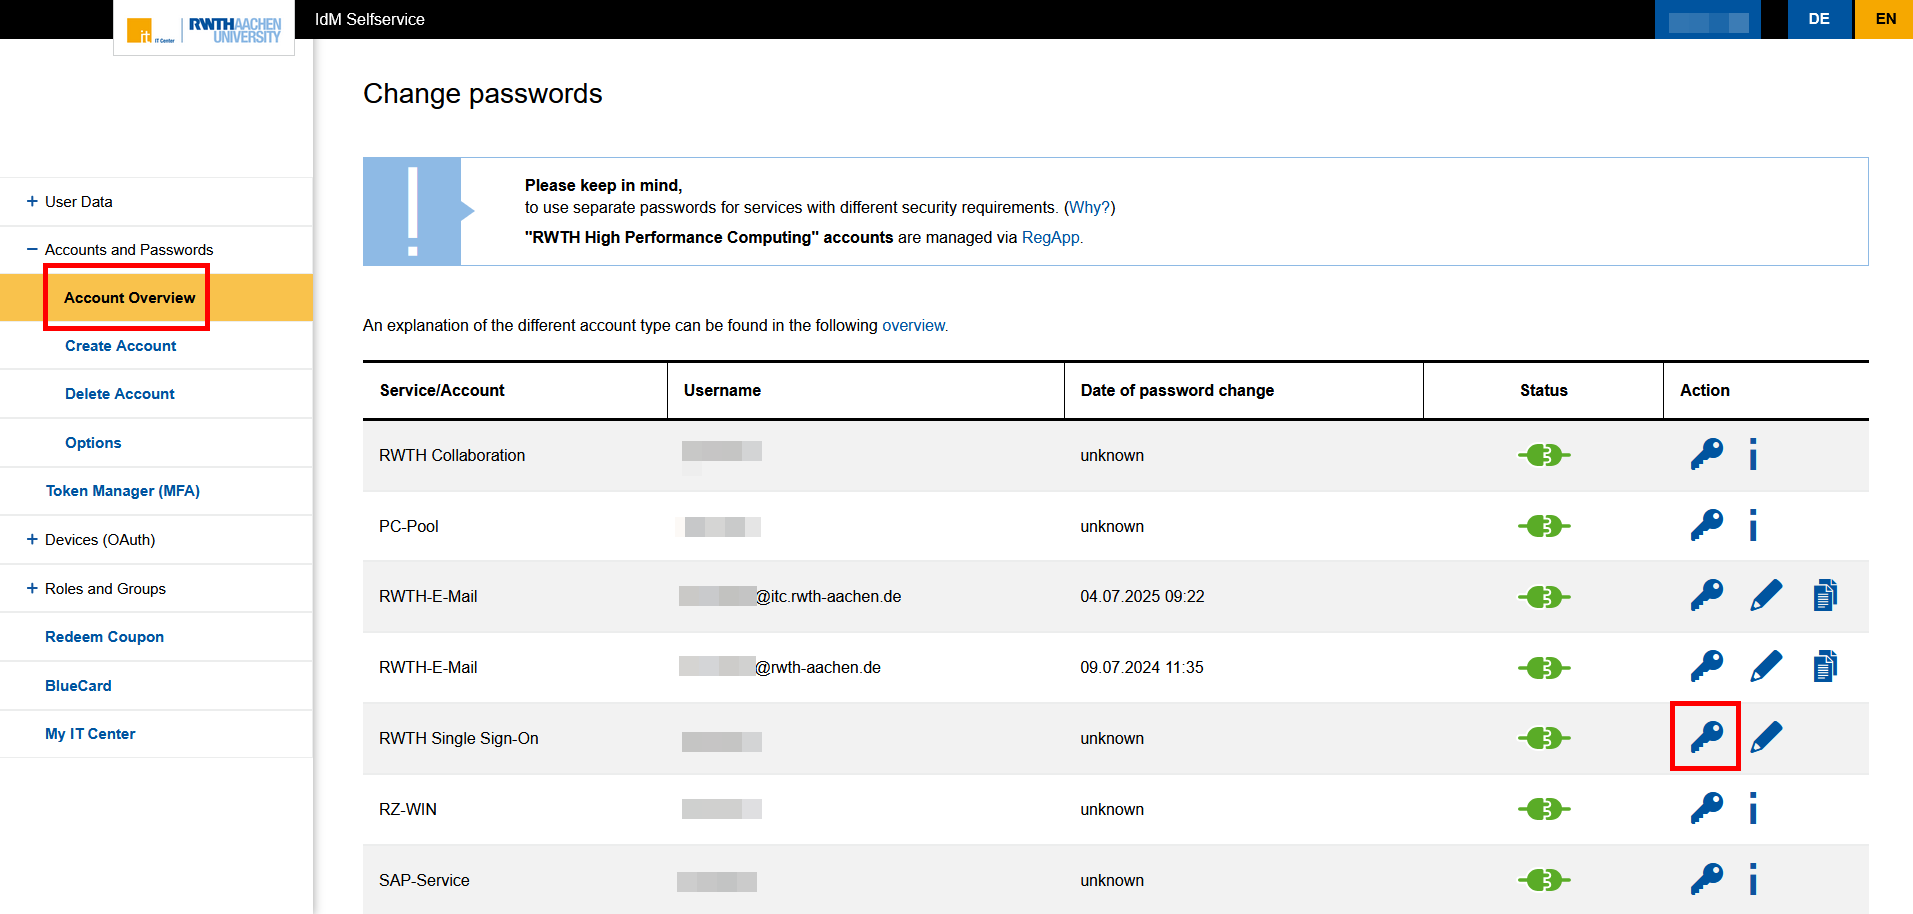
Task: Click the key icon for SAP-Service
Action: pyautogui.click(x=1705, y=879)
